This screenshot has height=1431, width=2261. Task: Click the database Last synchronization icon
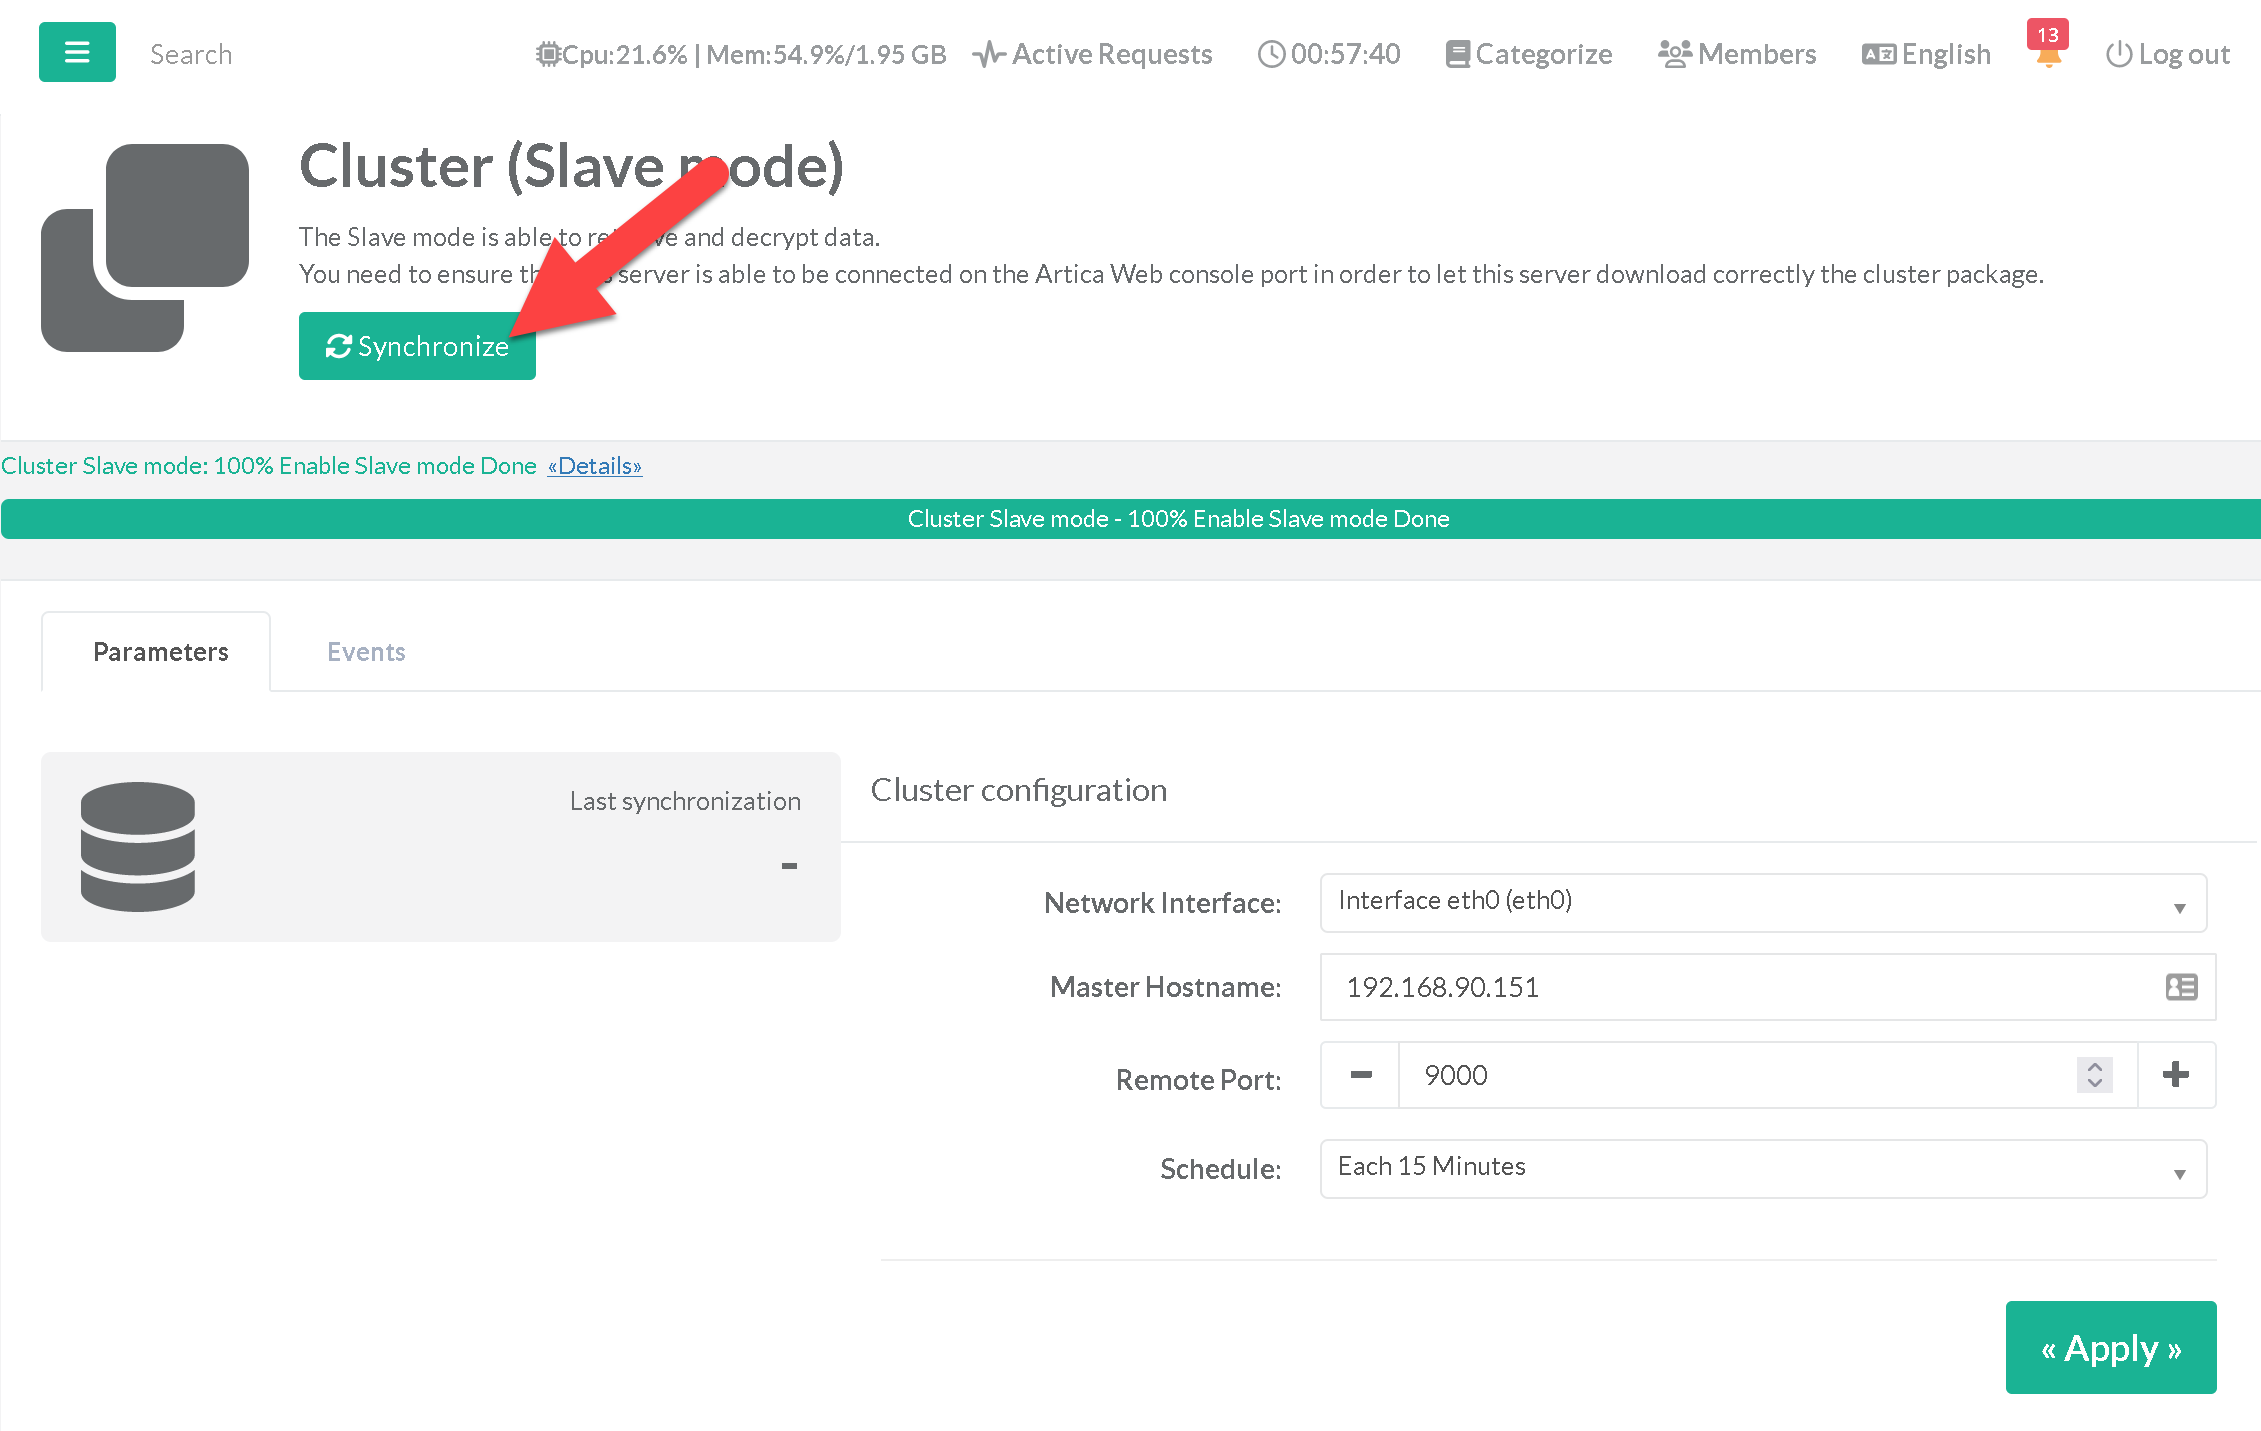click(138, 846)
